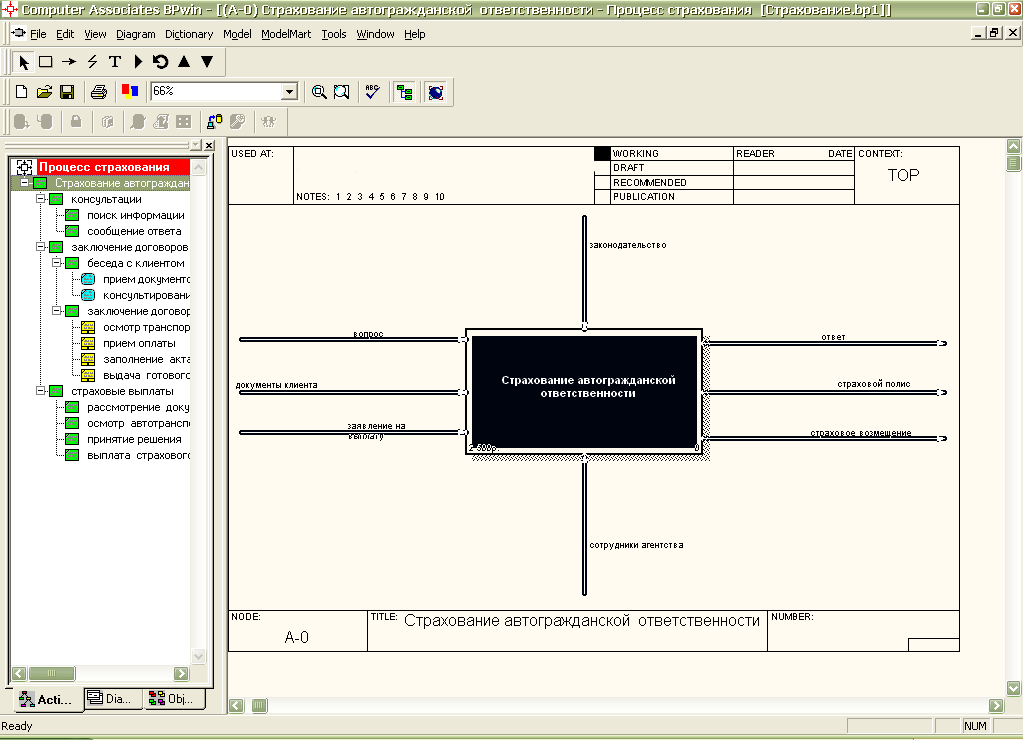Click the wrench ModelMart toolbar icon

tap(237, 121)
